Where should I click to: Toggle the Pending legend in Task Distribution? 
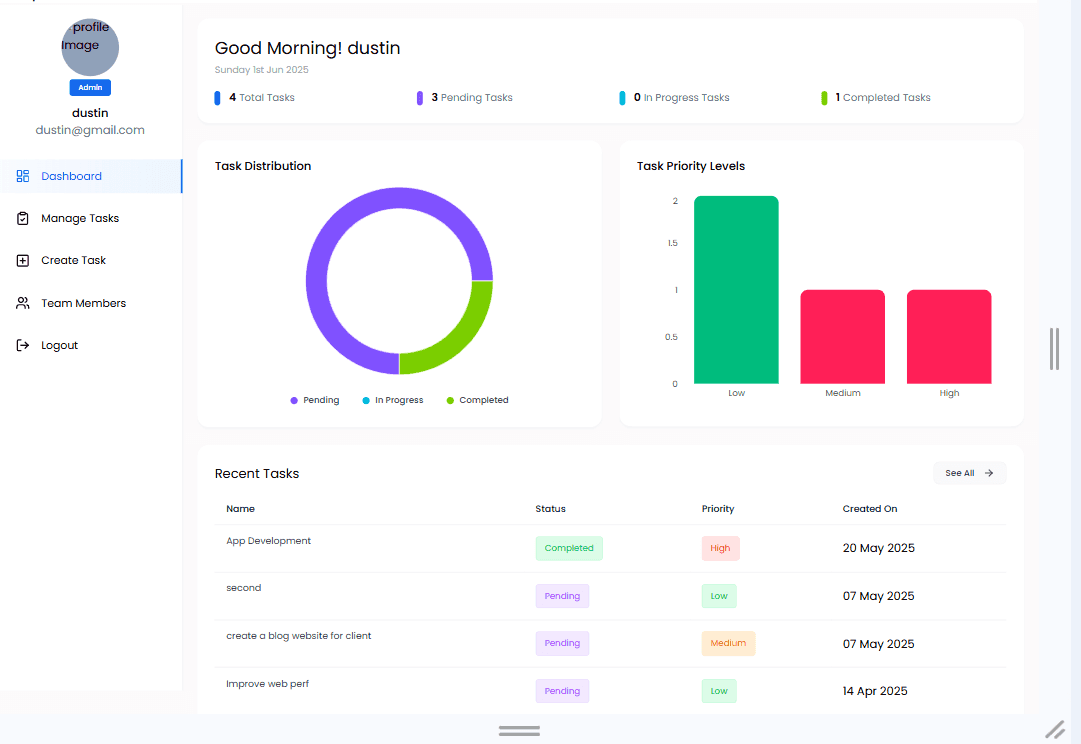pos(315,400)
